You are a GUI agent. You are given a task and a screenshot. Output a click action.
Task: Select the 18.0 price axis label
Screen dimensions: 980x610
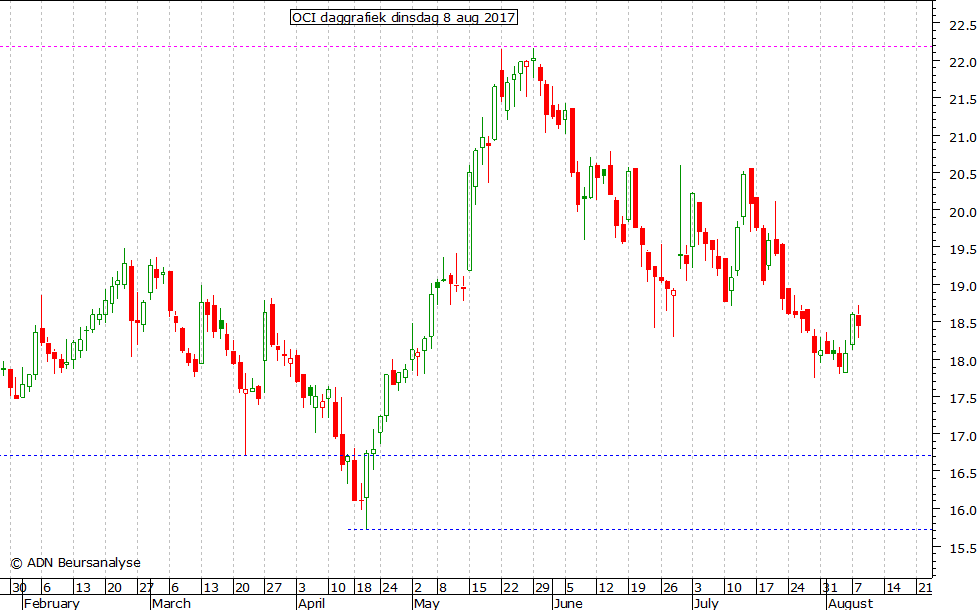(x=962, y=361)
